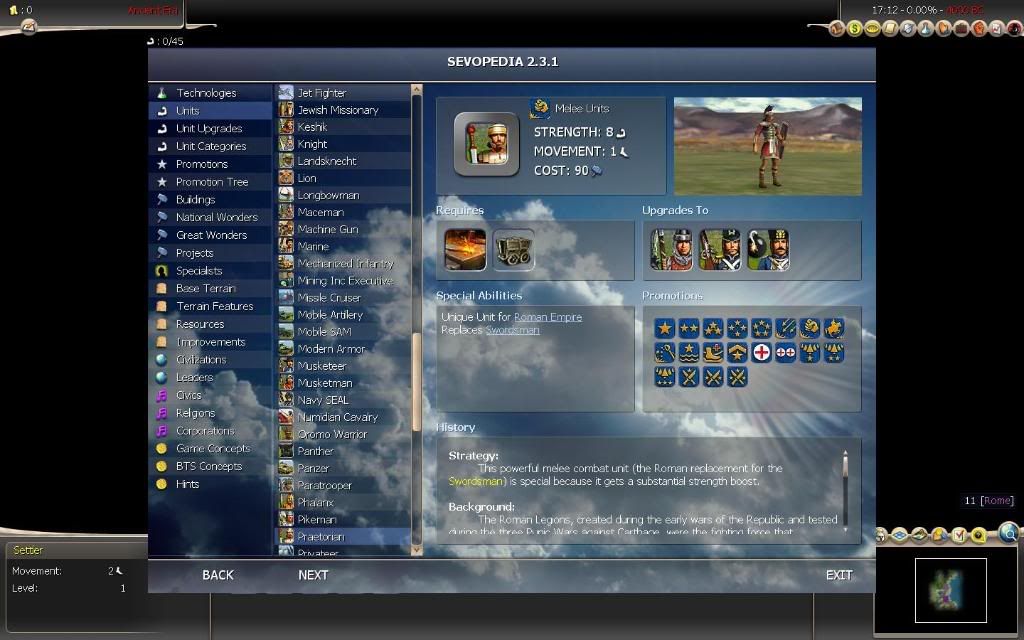This screenshot has width=1024, height=640.
Task: Open the Iron Working technology requirement icon
Action: click(465, 249)
